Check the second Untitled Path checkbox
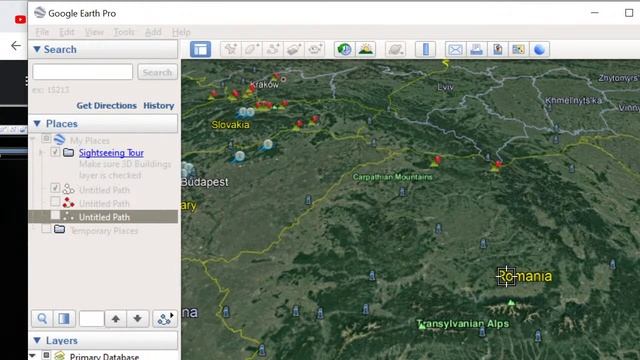Image resolution: width=640 pixels, height=360 pixels. point(55,202)
